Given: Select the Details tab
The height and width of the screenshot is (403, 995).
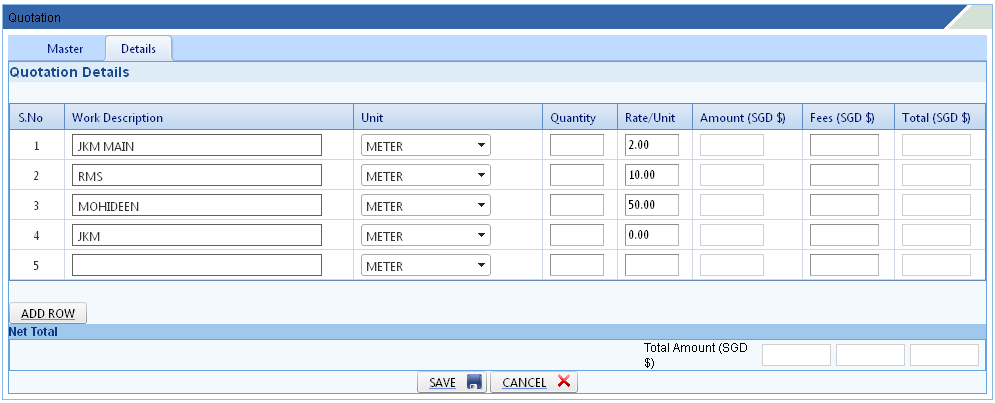Looking at the screenshot, I should (x=138, y=49).
